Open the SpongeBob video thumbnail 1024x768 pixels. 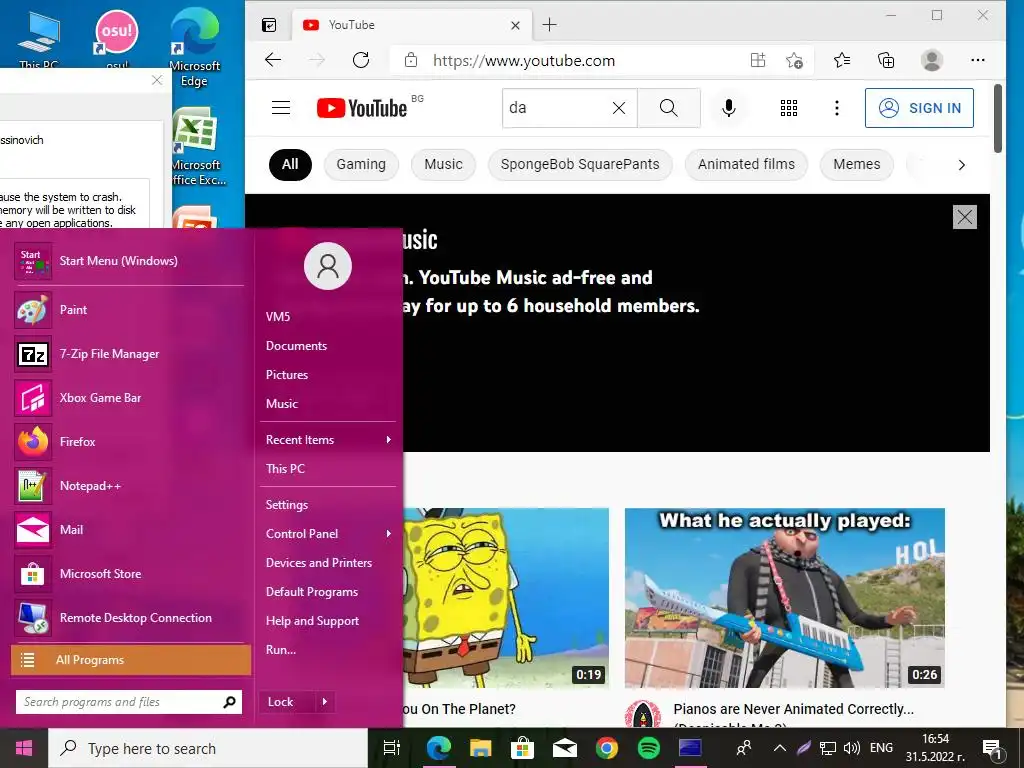coord(506,598)
